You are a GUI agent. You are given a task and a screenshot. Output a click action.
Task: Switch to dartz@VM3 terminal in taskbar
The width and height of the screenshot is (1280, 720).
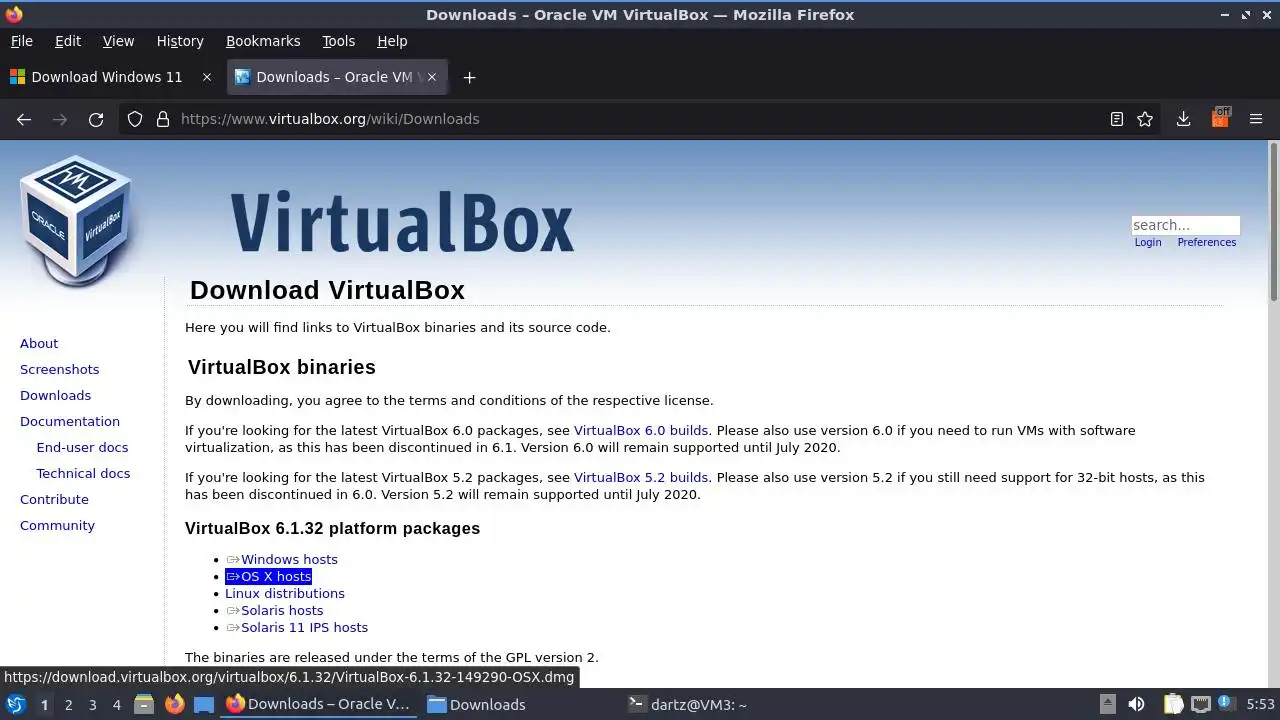point(688,704)
